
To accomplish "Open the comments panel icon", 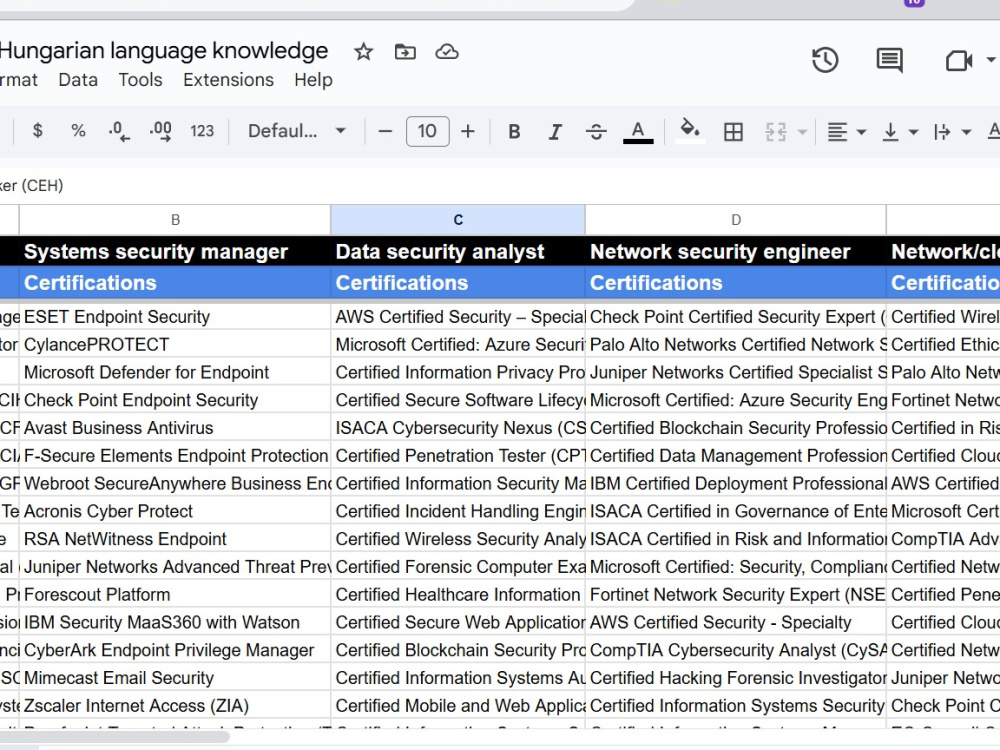I will click(x=889, y=60).
